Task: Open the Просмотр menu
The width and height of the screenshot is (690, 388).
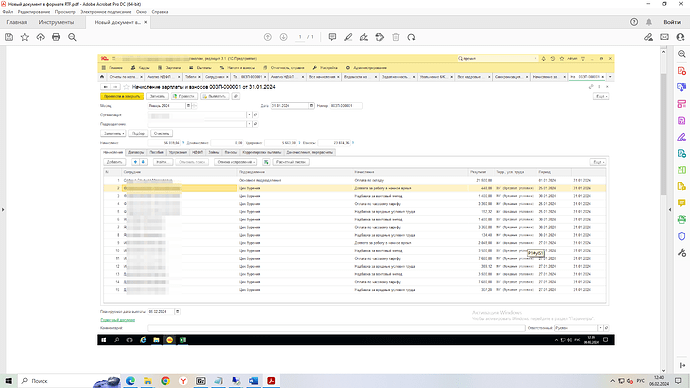Action: point(65,12)
